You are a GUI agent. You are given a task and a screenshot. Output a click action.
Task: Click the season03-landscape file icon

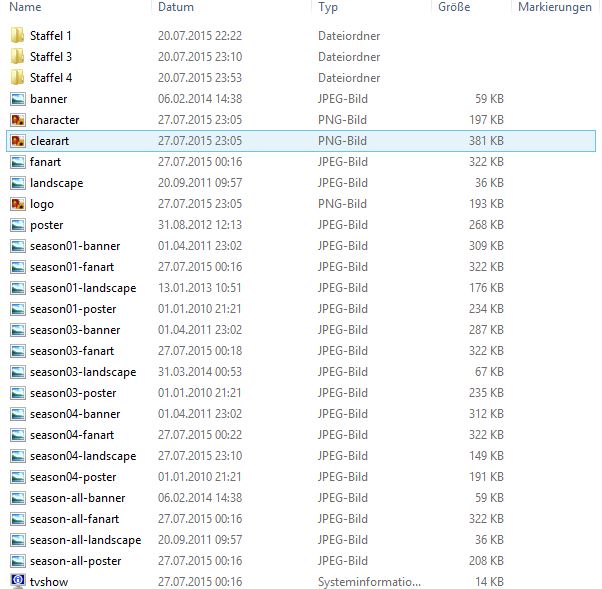pyautogui.click(x=18, y=372)
